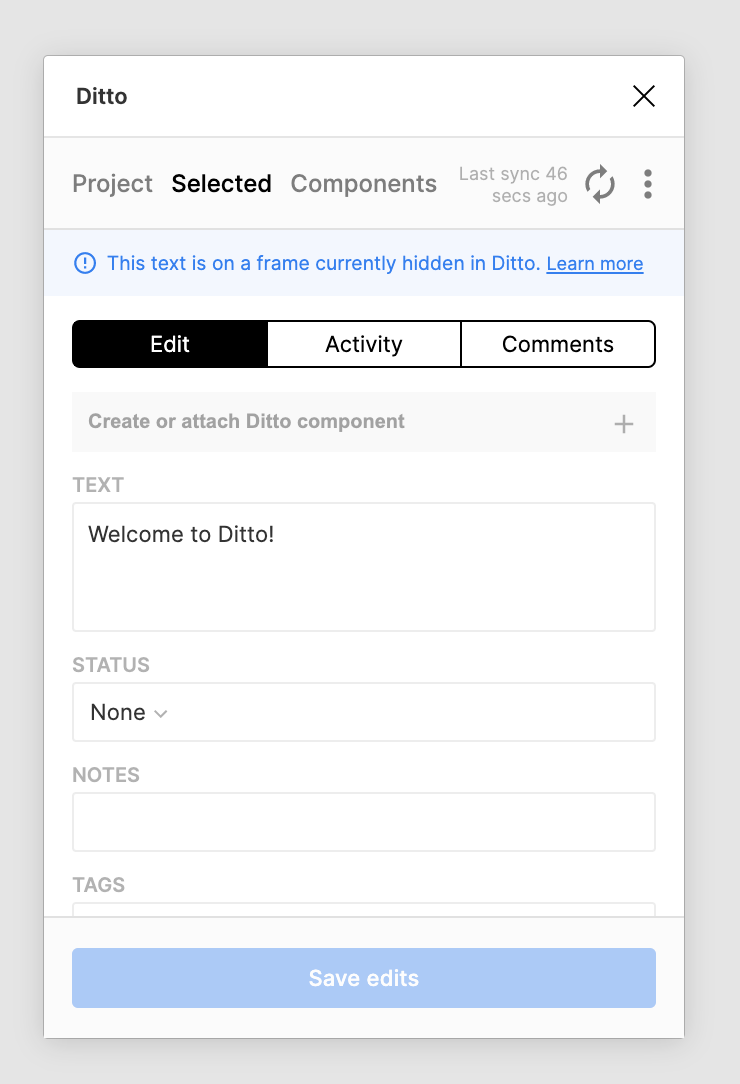
Task: Show the Activity segment
Action: 364,344
